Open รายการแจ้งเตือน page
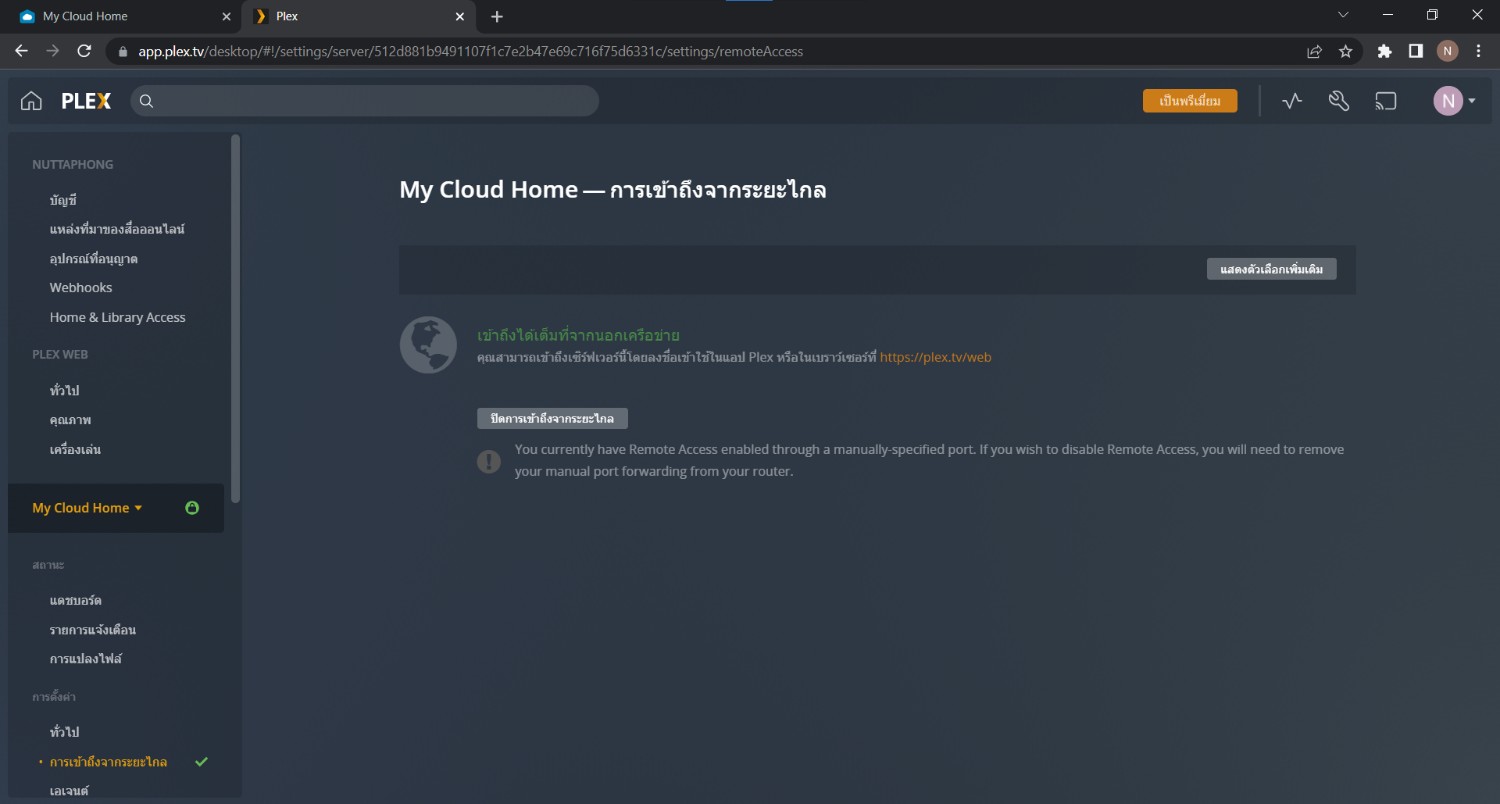Viewport: 1500px width, 804px height. pyautogui.click(x=93, y=630)
